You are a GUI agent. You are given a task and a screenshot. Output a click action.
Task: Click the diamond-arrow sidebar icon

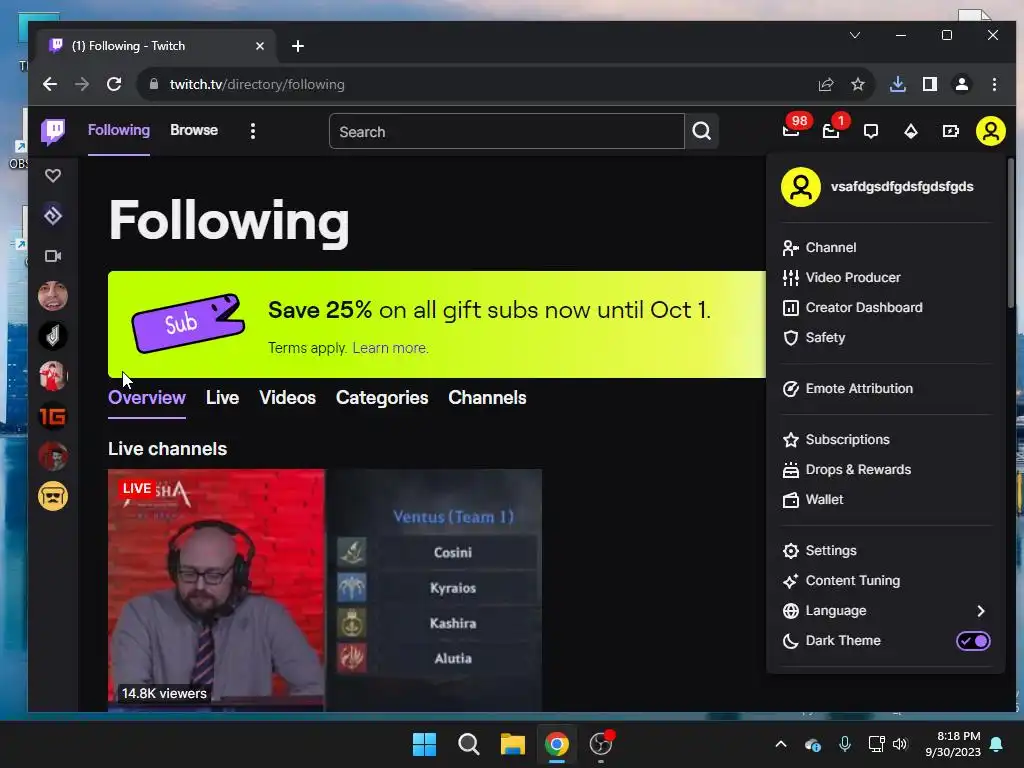pyautogui.click(x=53, y=215)
